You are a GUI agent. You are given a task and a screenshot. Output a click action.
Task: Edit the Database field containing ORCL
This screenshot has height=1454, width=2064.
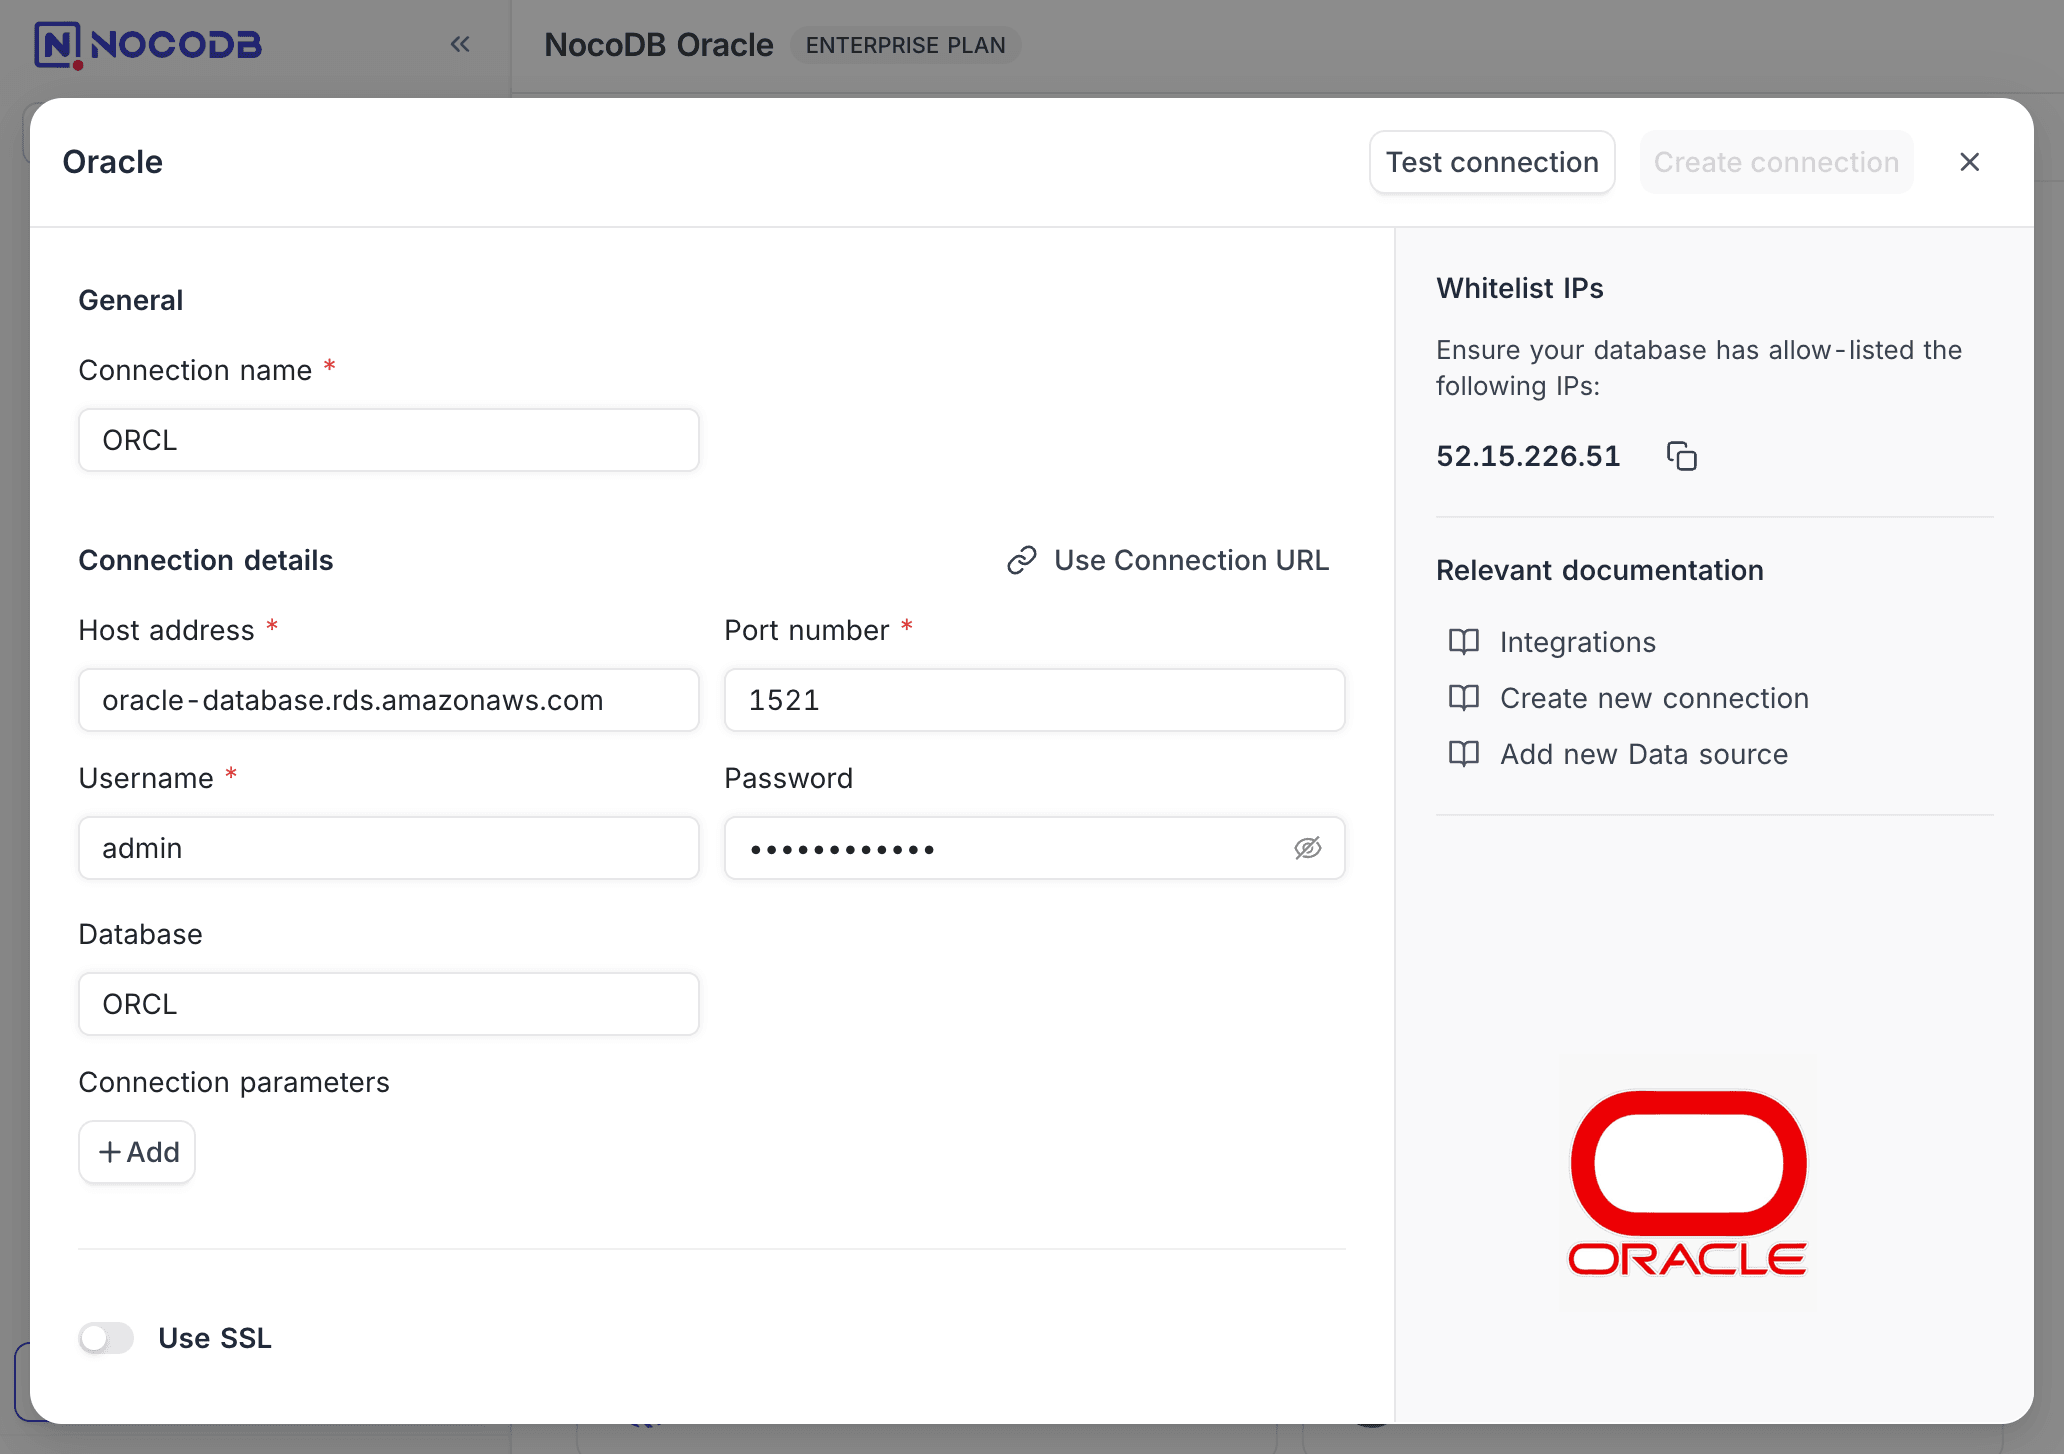pos(389,1004)
